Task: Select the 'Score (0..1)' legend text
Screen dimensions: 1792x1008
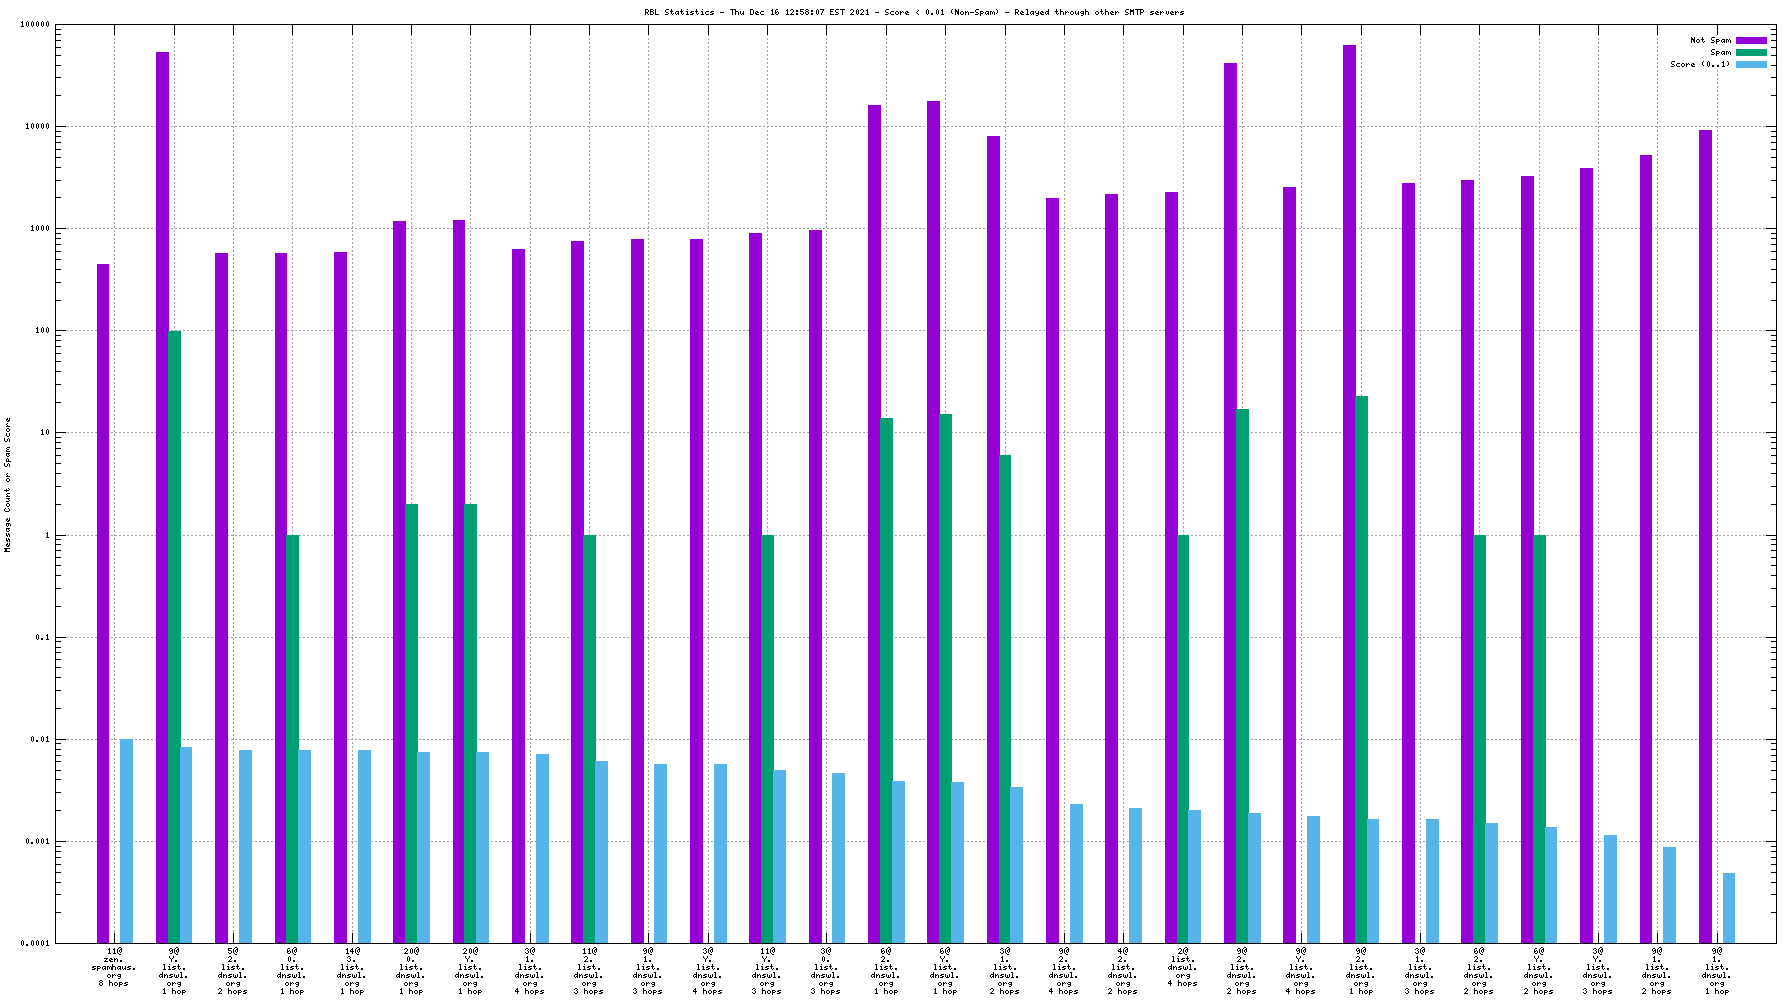Action: click(1699, 65)
